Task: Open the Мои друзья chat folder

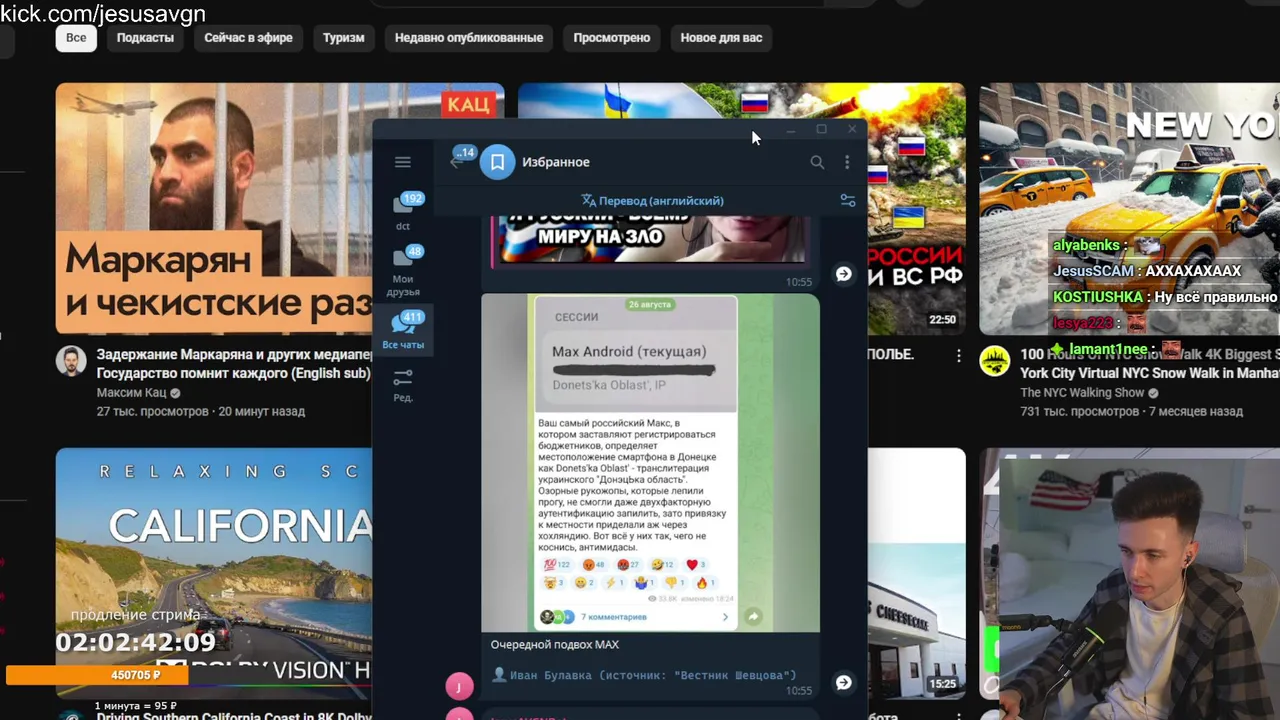Action: click(403, 270)
